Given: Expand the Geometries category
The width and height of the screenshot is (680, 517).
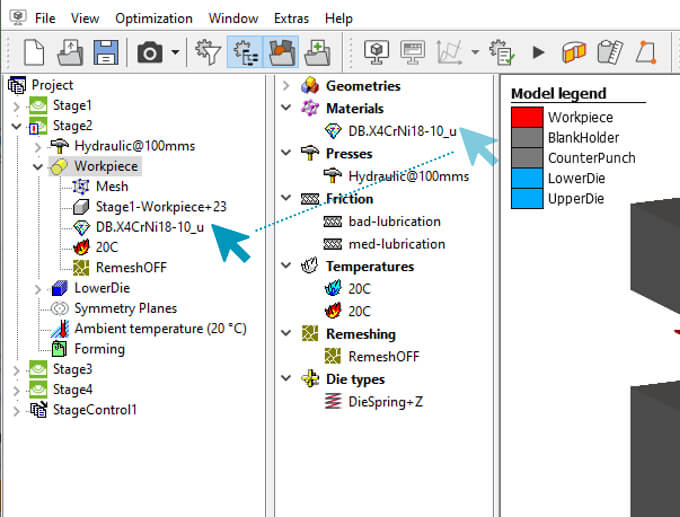Looking at the screenshot, I should 287,86.
